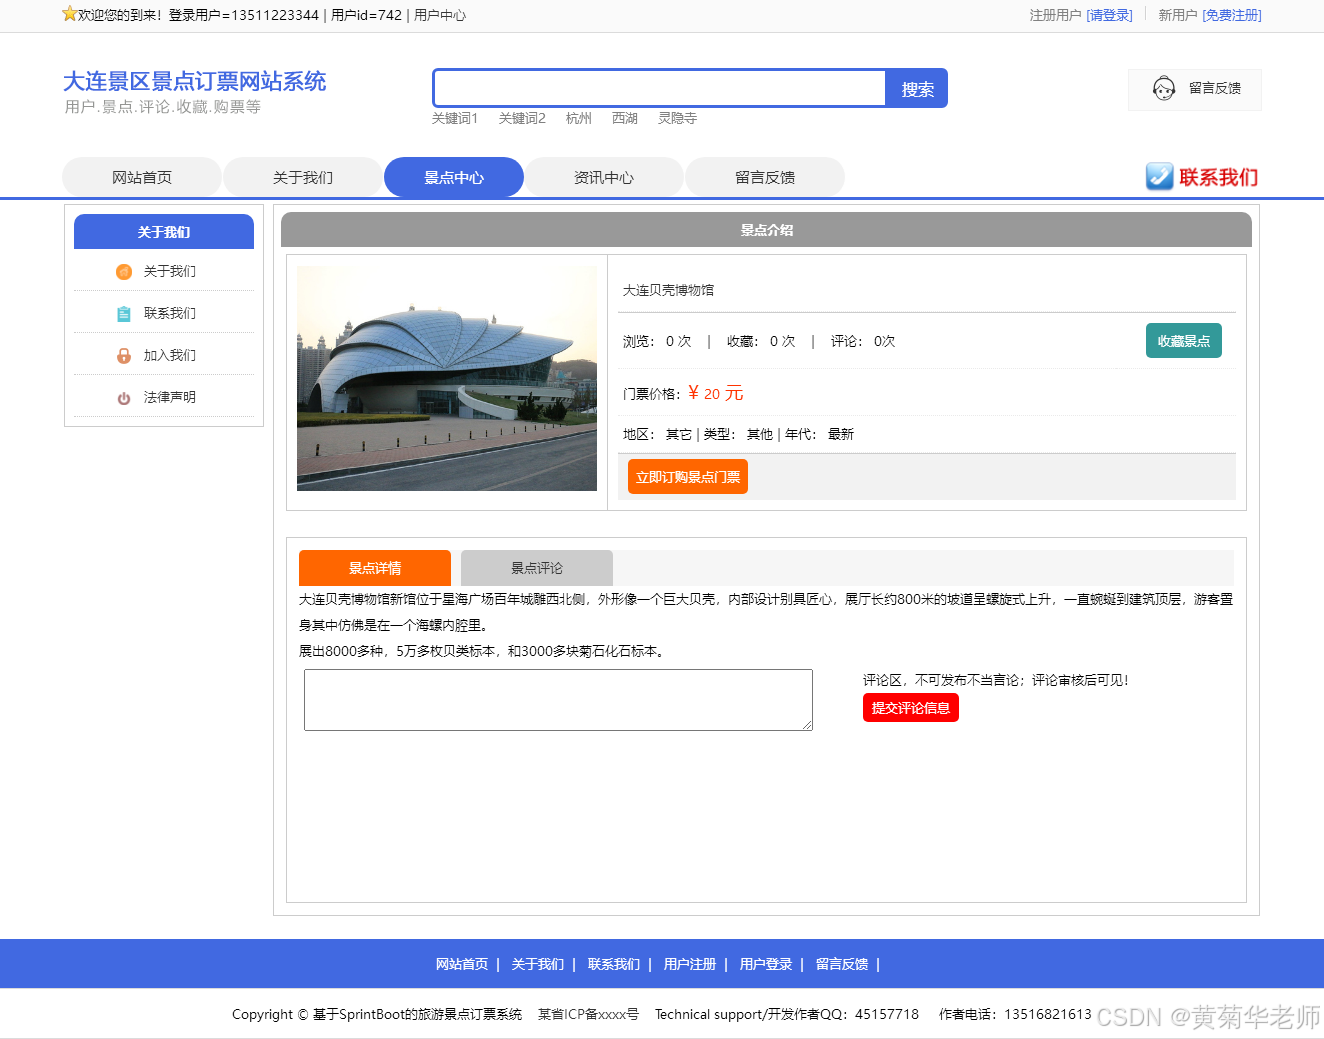Click the lock icon beside 加入我们
Viewport: 1324px width, 1039px height.
(x=124, y=356)
